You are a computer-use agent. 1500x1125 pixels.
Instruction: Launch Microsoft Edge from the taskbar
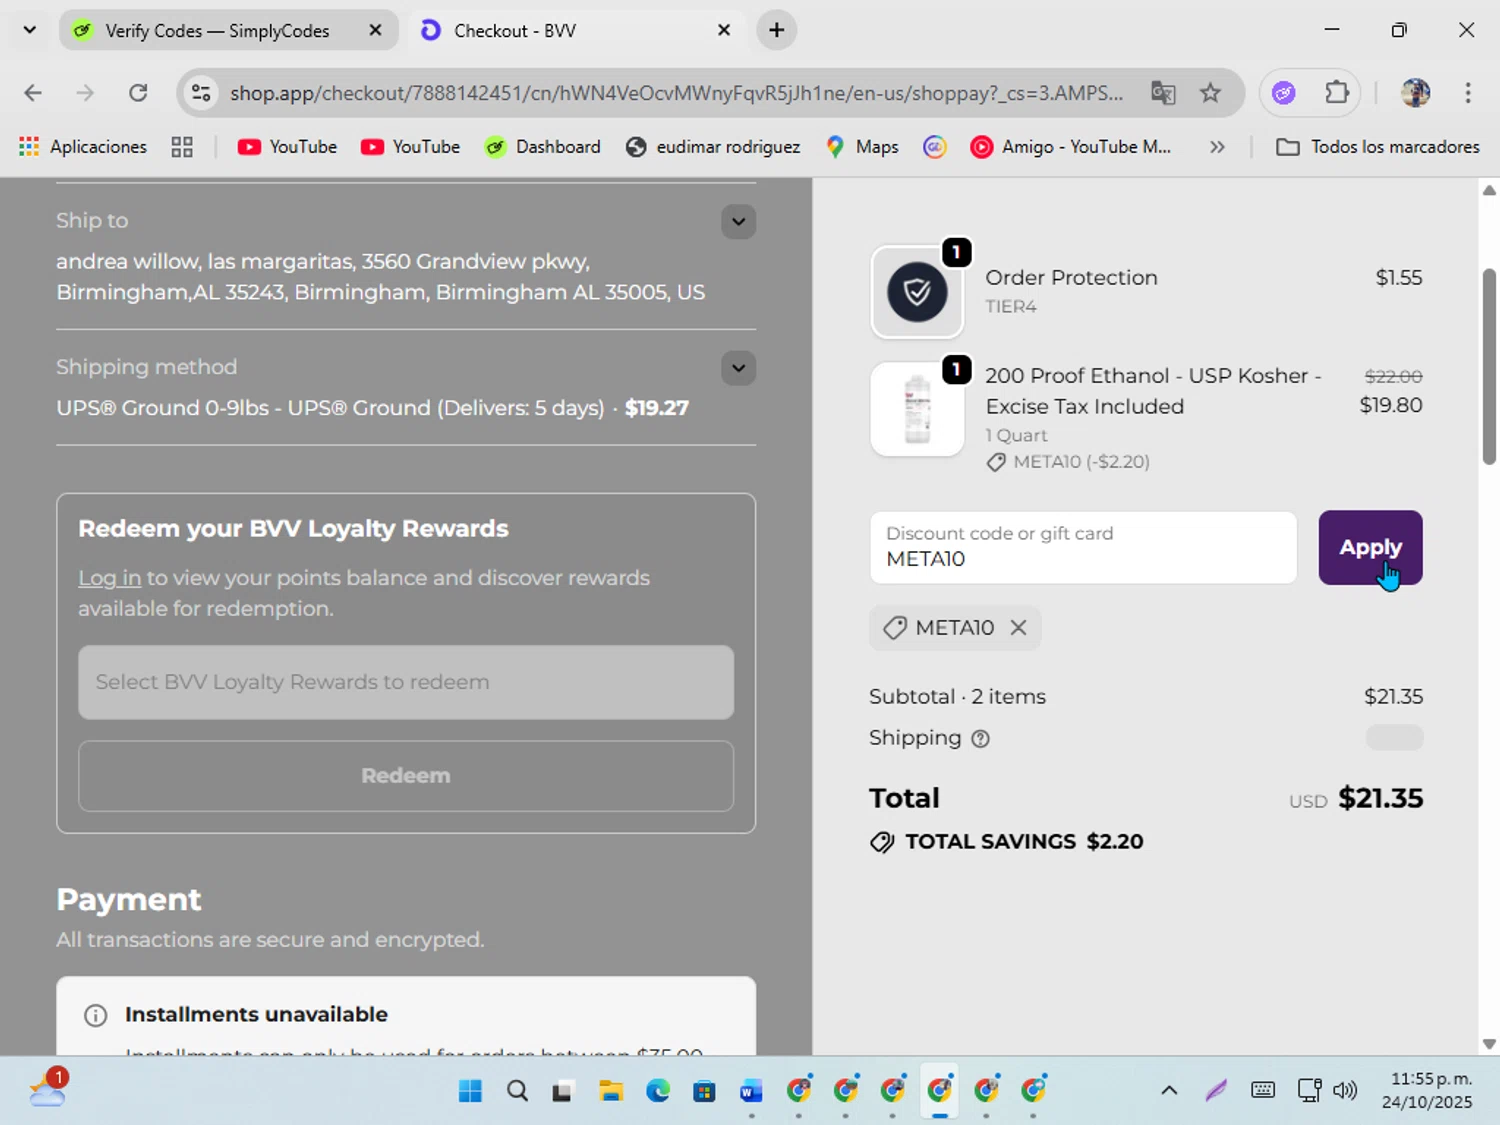click(x=658, y=1091)
